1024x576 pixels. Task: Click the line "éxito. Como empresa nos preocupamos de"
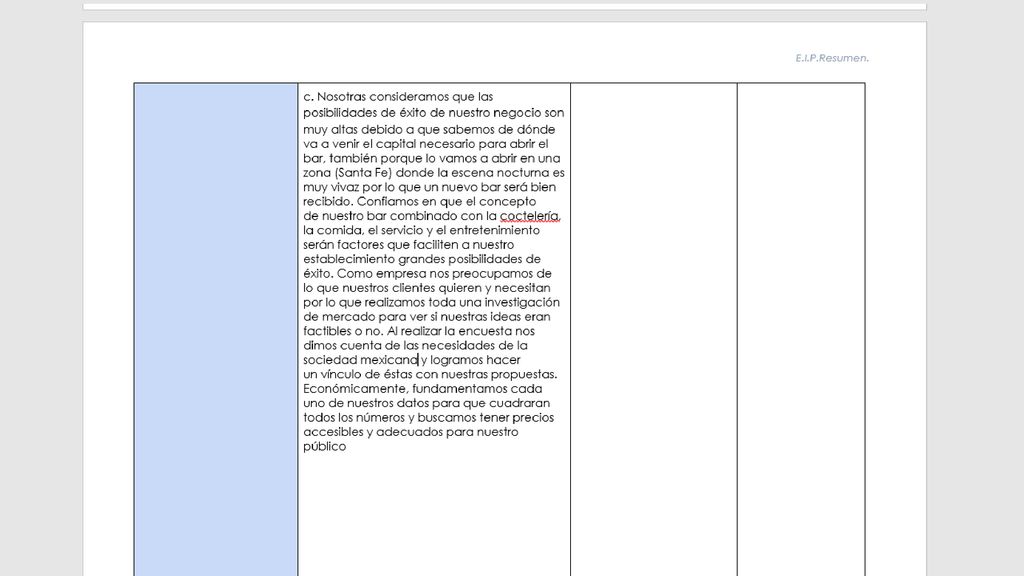tap(427, 273)
